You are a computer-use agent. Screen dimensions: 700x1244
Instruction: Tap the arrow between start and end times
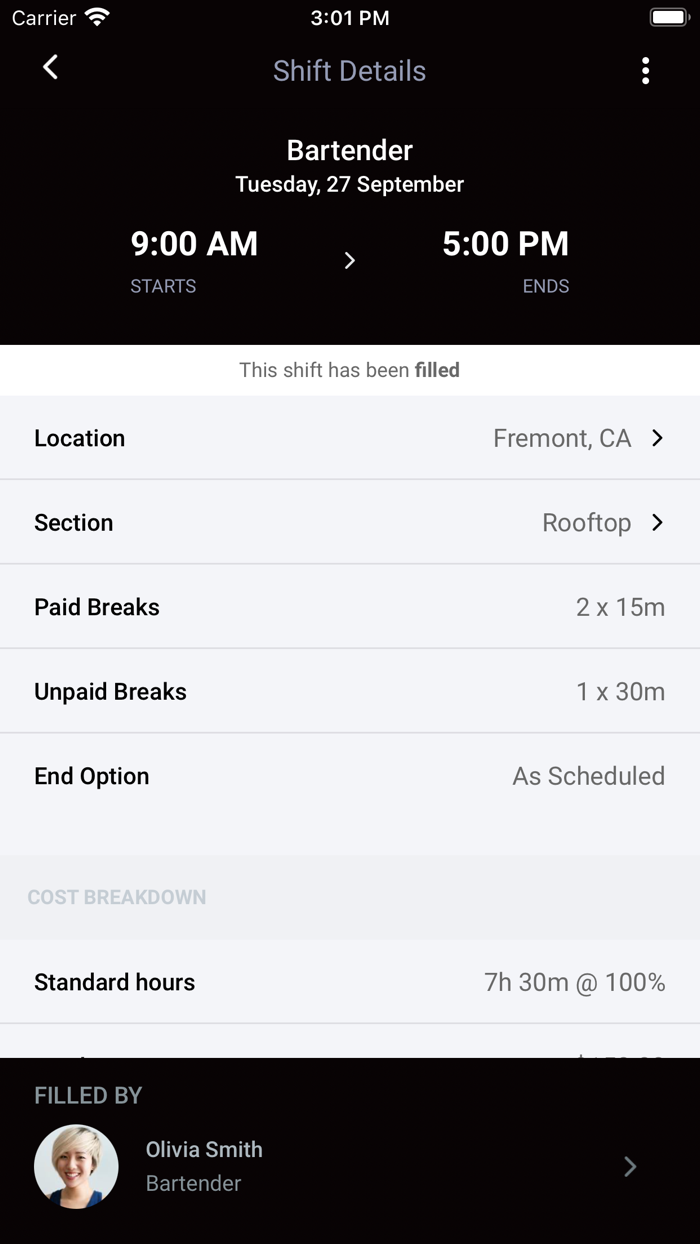pyautogui.click(x=349, y=261)
